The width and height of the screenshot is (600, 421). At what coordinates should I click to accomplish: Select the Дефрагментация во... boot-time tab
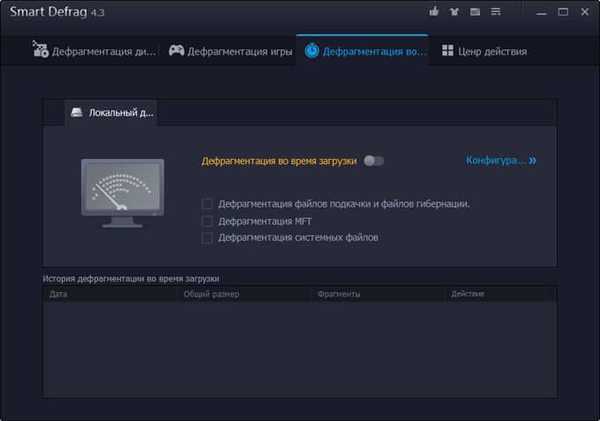click(x=362, y=51)
